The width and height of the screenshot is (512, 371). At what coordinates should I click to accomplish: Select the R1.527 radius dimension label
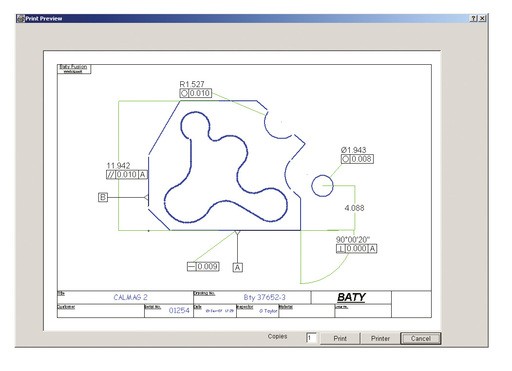tap(192, 84)
